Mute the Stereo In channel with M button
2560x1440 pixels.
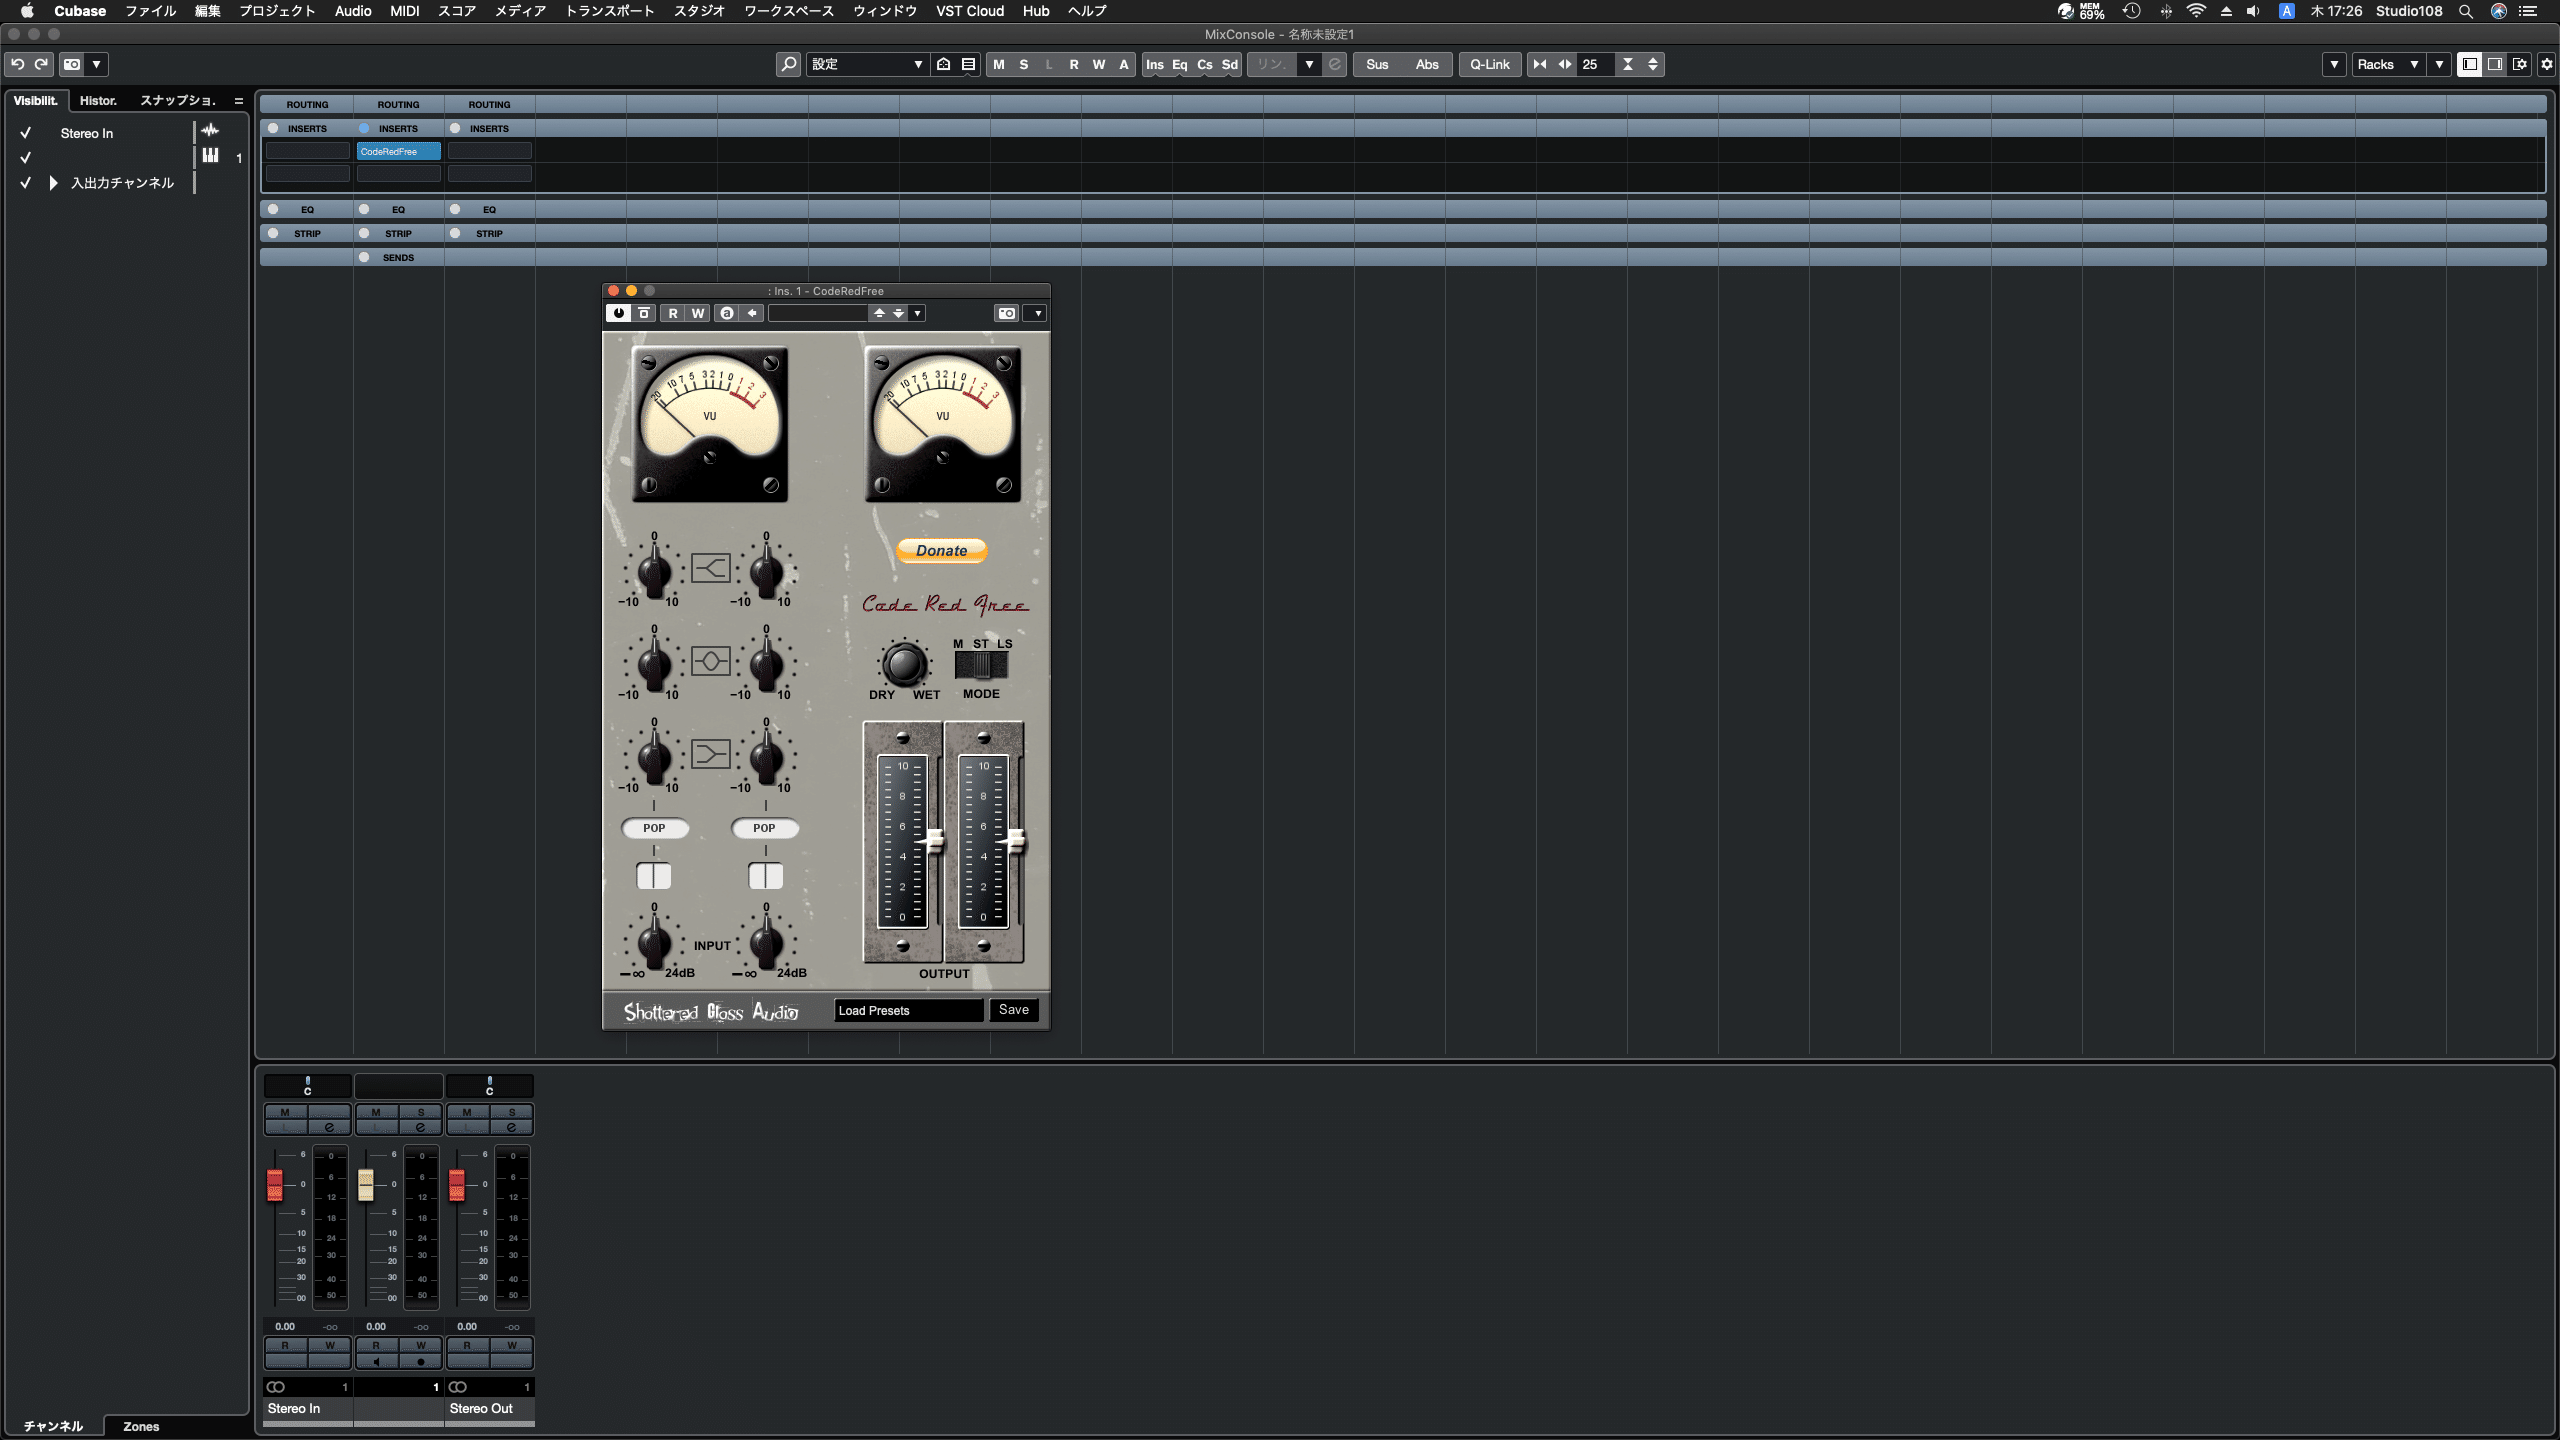click(x=283, y=1111)
